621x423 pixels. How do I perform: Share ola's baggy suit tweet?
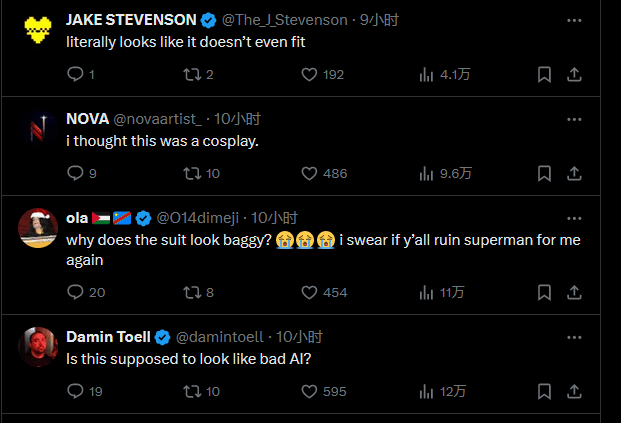pos(575,292)
